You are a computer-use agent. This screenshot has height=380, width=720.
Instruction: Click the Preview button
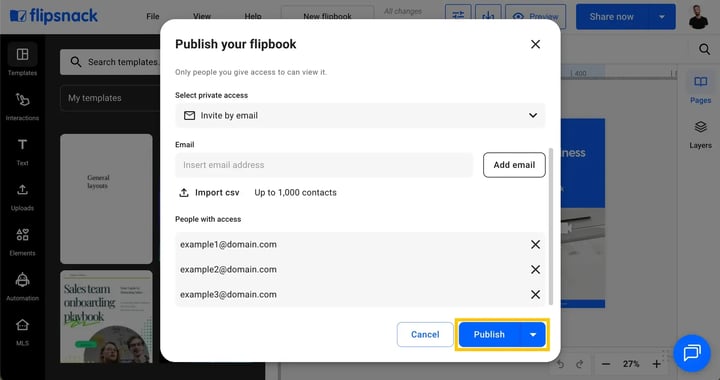[x=535, y=17]
